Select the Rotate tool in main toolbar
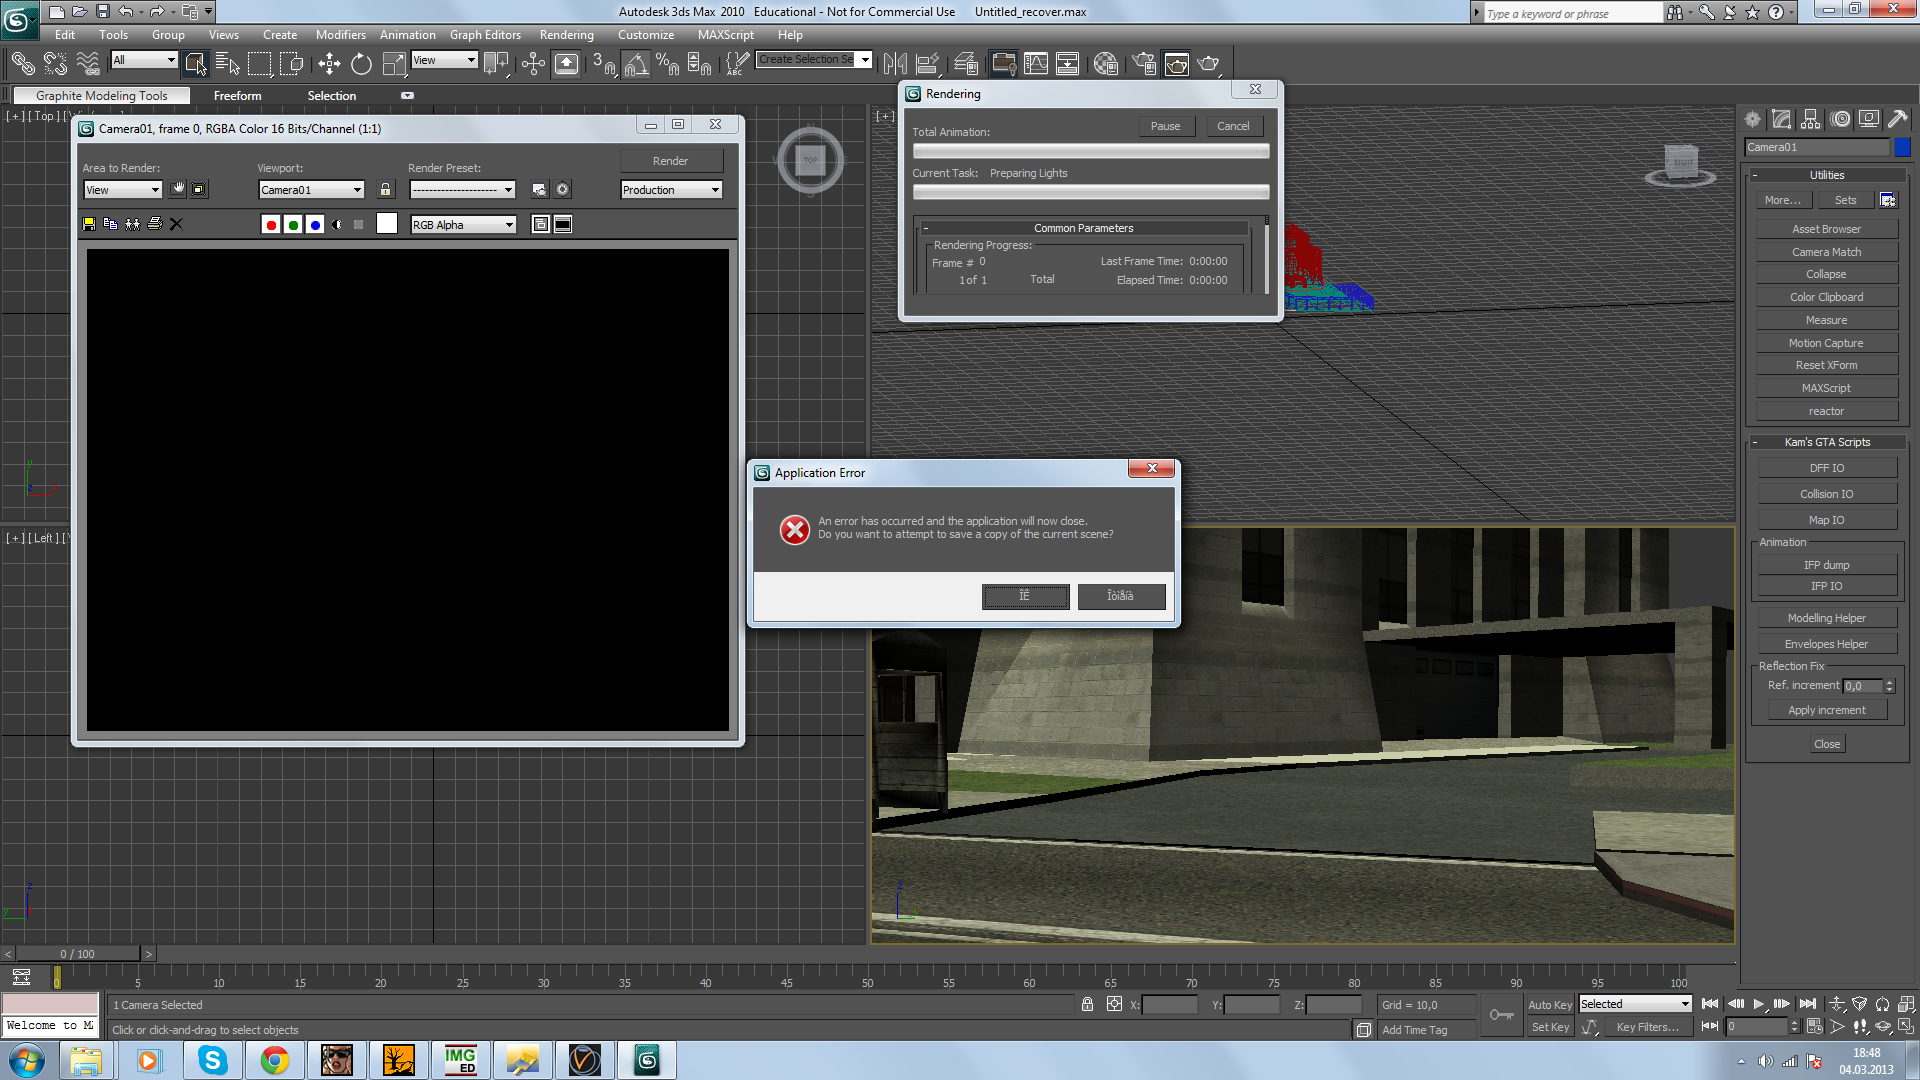The width and height of the screenshot is (1920, 1080). pyautogui.click(x=361, y=64)
